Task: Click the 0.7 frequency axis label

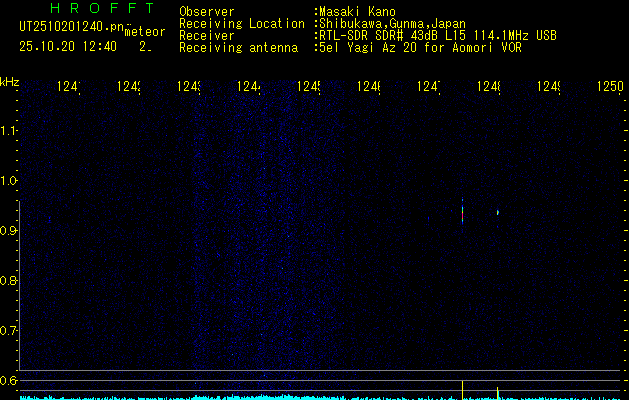Action: [8, 331]
